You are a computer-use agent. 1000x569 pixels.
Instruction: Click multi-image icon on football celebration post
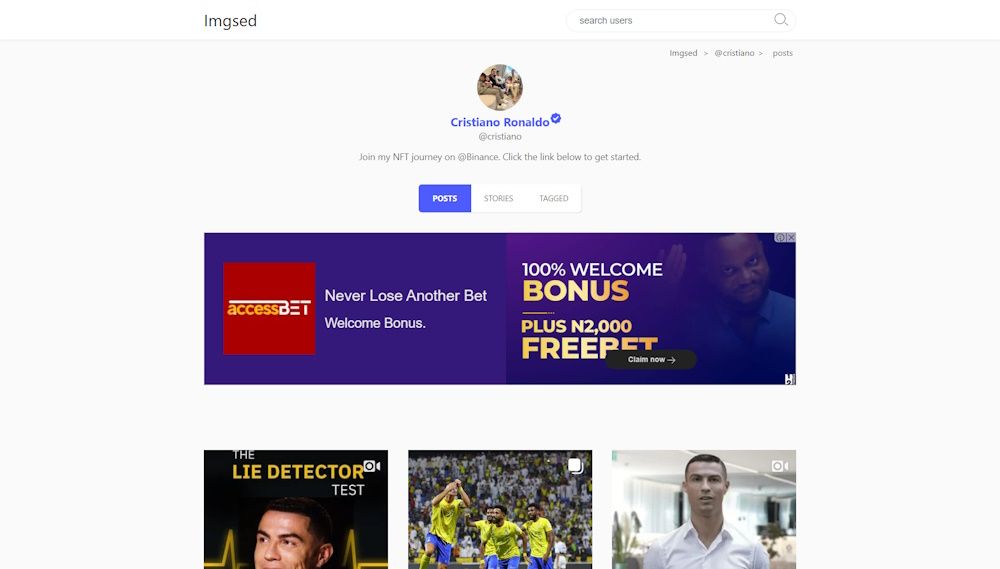pos(575,466)
